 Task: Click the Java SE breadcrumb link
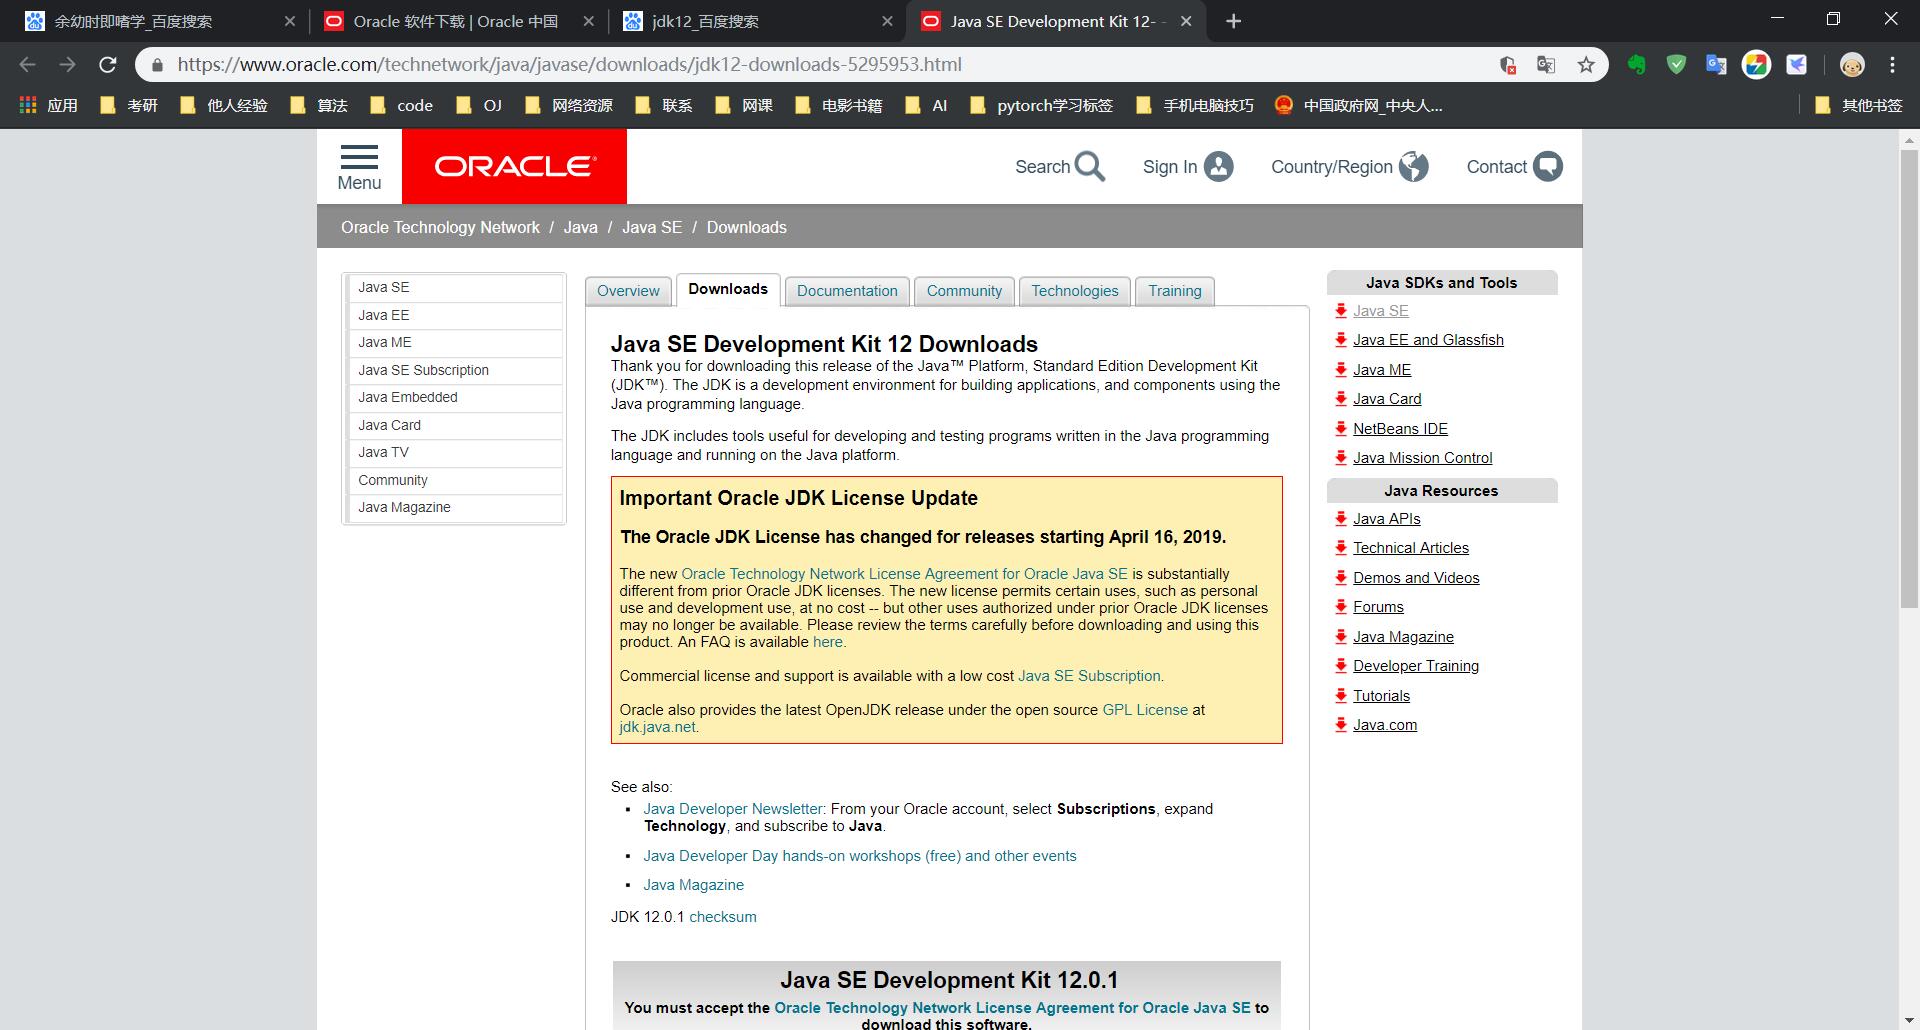click(x=652, y=227)
